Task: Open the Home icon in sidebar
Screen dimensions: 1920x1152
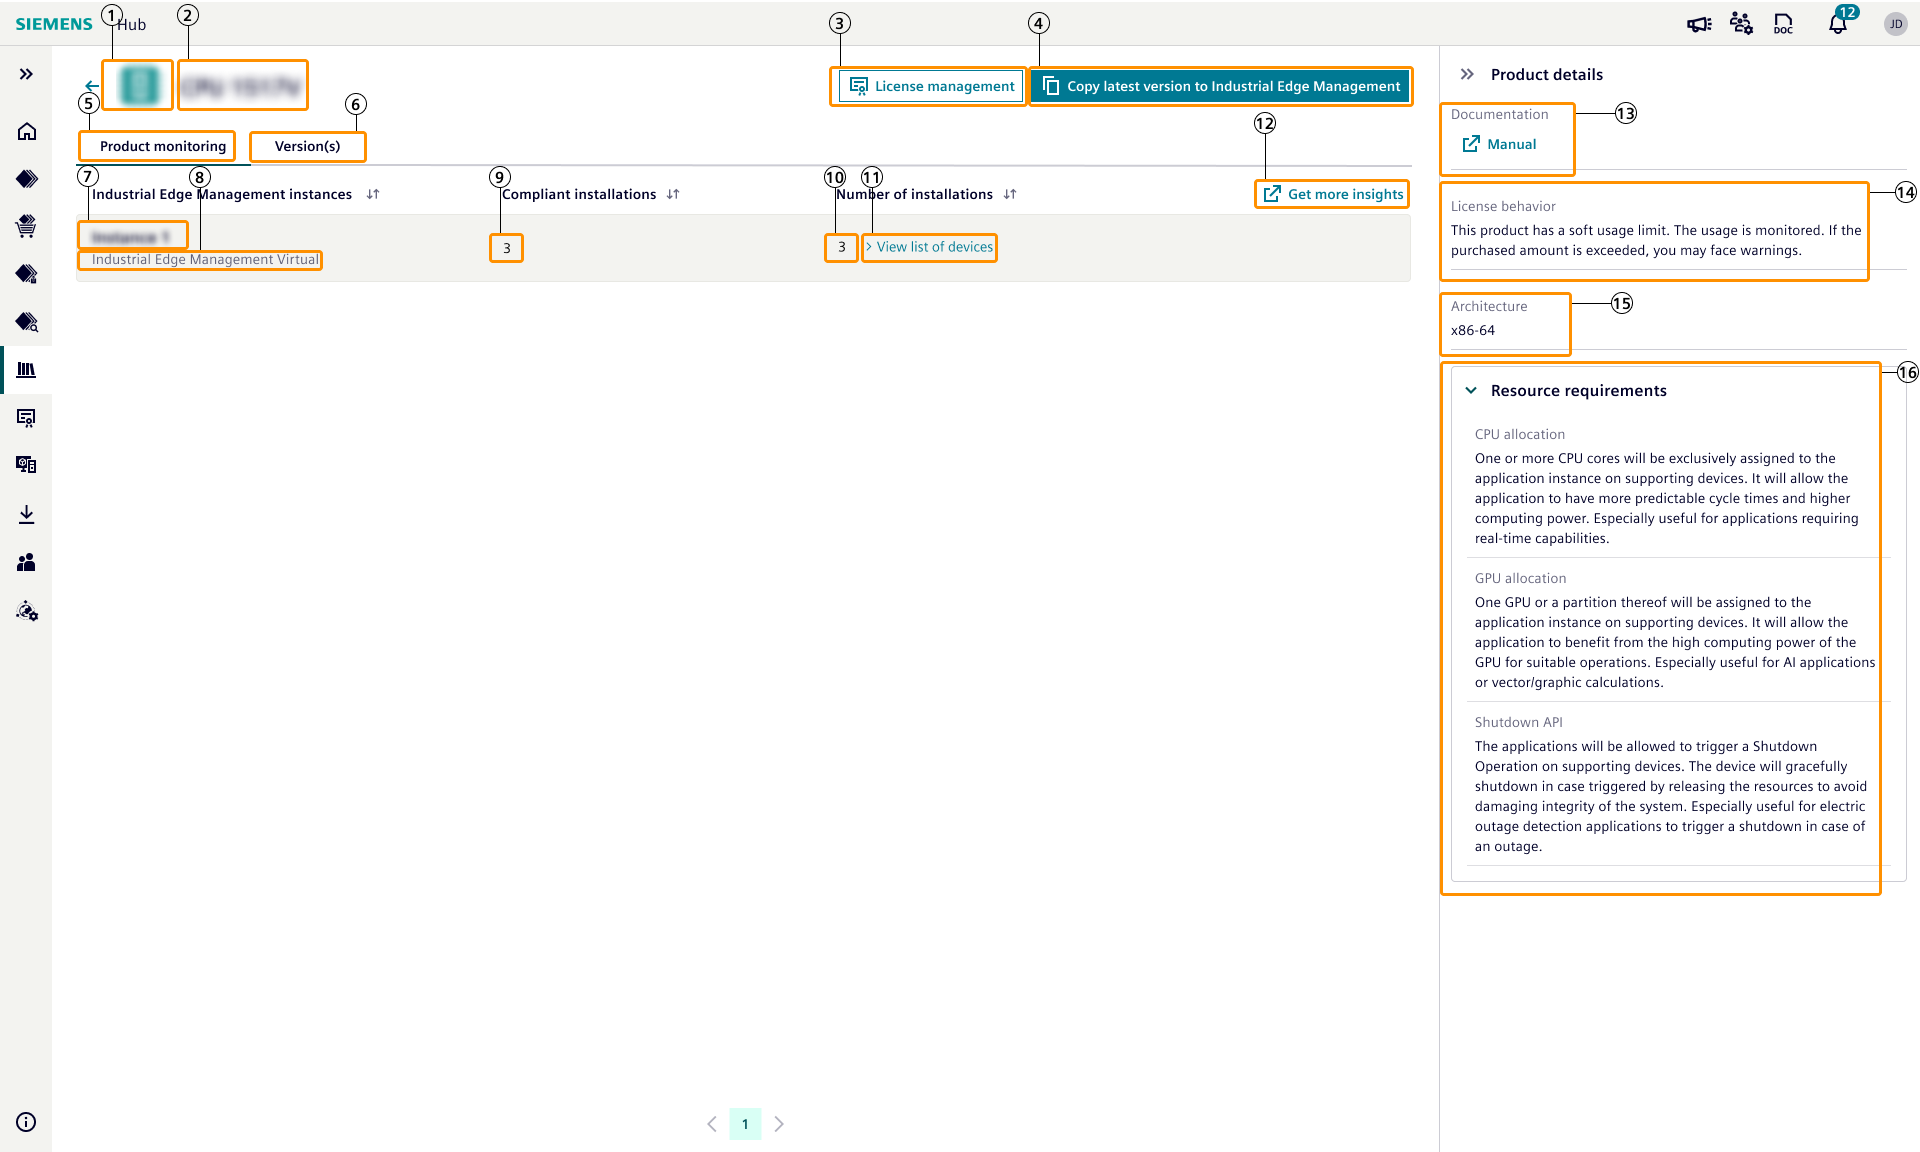Action: (x=27, y=131)
